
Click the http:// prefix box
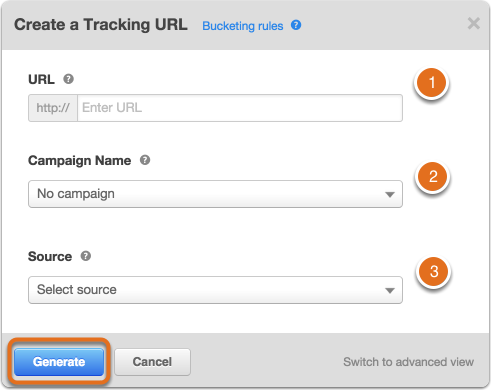click(x=53, y=108)
